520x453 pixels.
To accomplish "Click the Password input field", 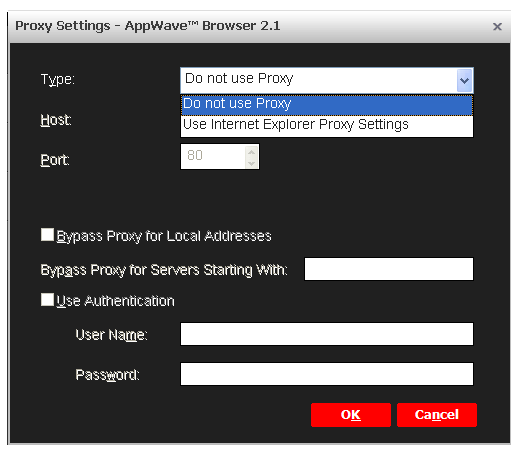I will pyautogui.click(x=327, y=374).
